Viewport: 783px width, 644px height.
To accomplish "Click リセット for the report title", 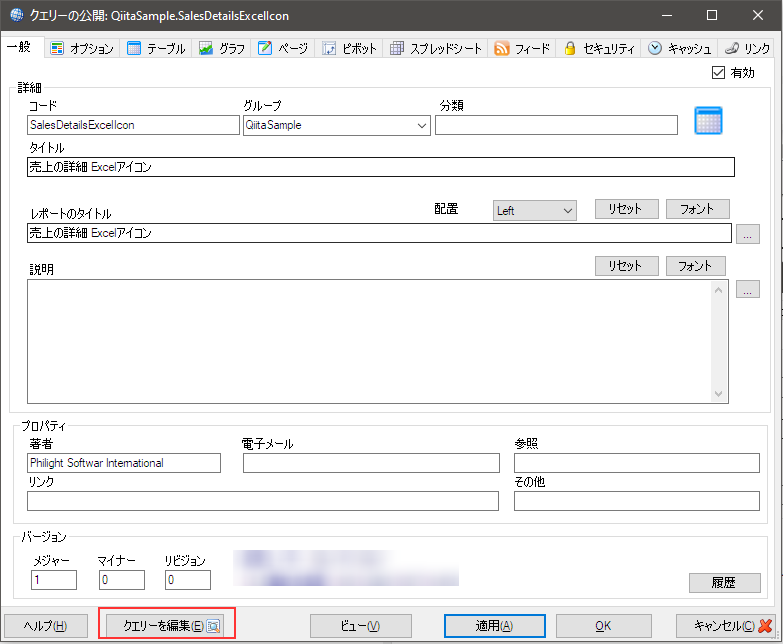I will (627, 209).
